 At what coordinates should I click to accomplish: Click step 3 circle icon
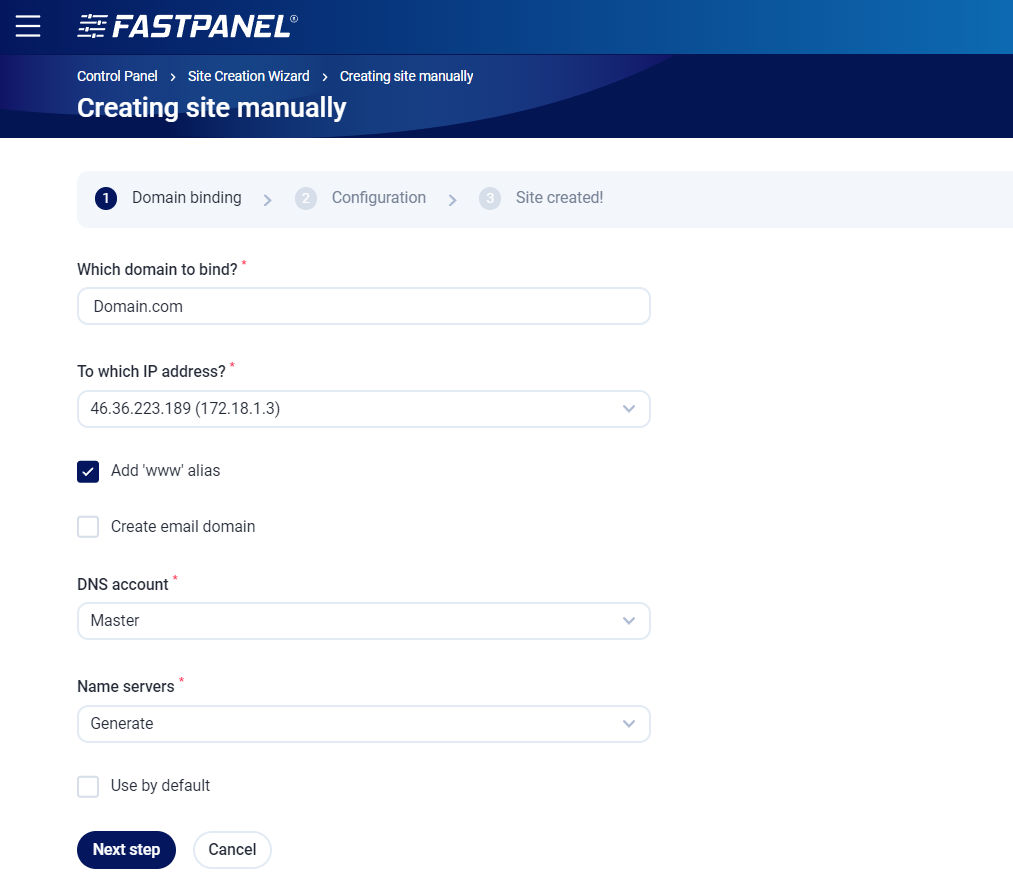[490, 199]
